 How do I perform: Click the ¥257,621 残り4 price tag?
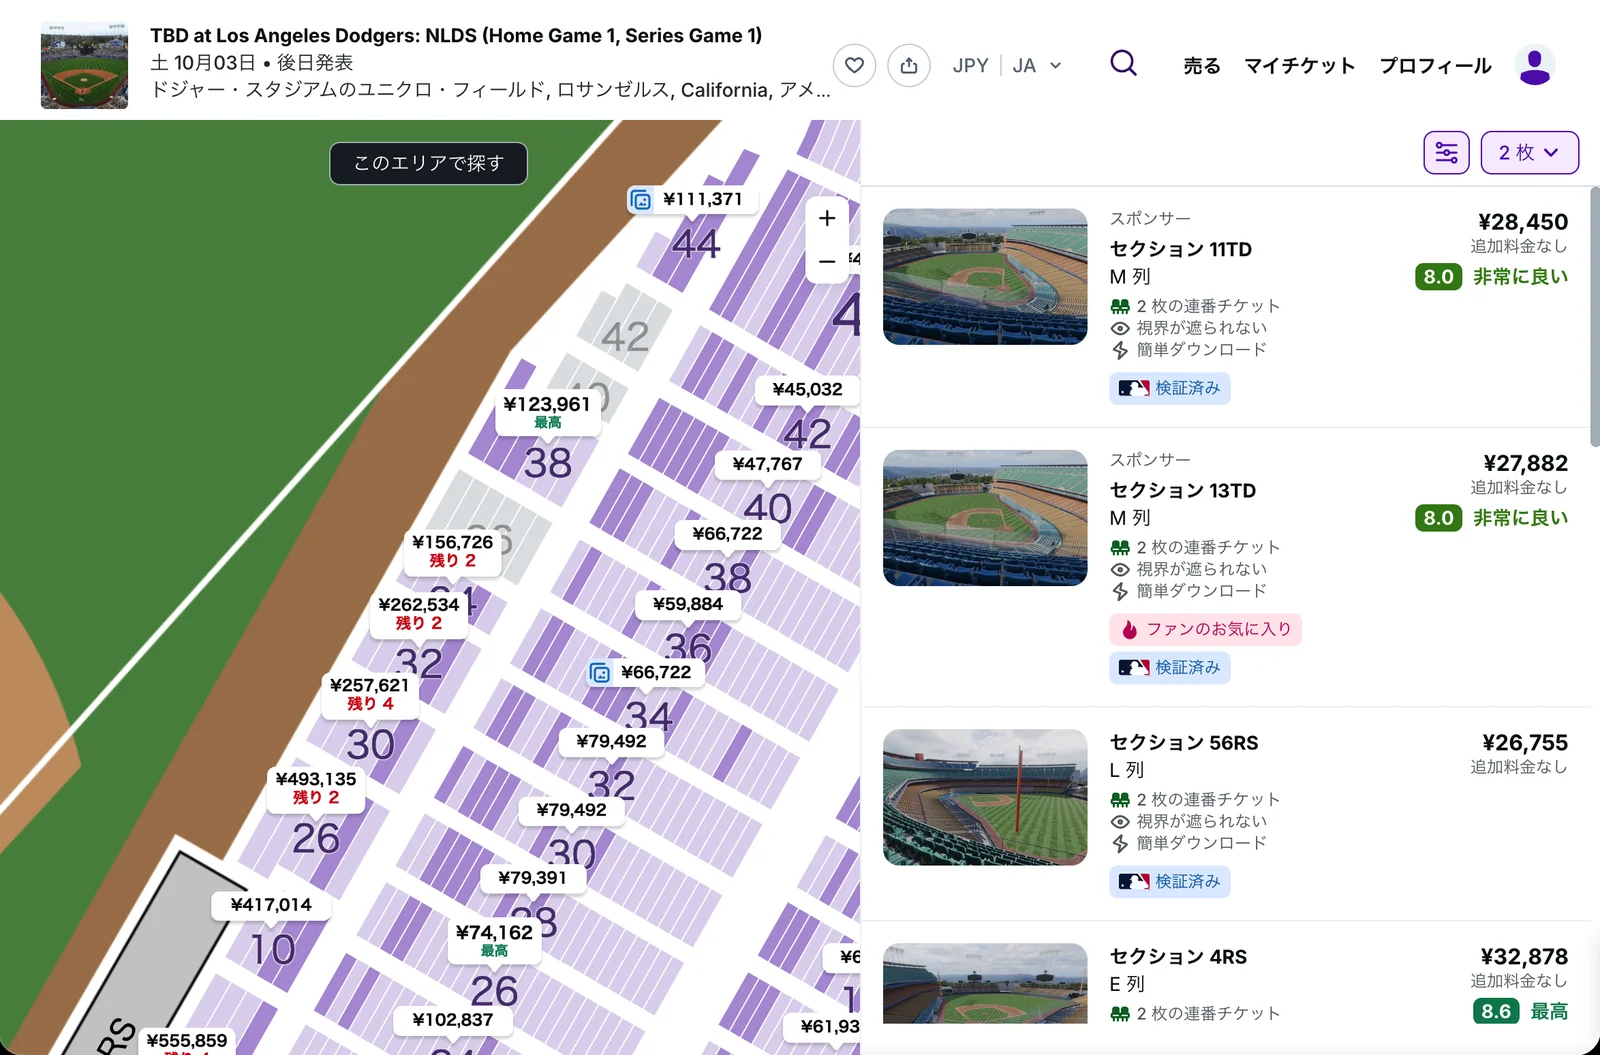[370, 694]
